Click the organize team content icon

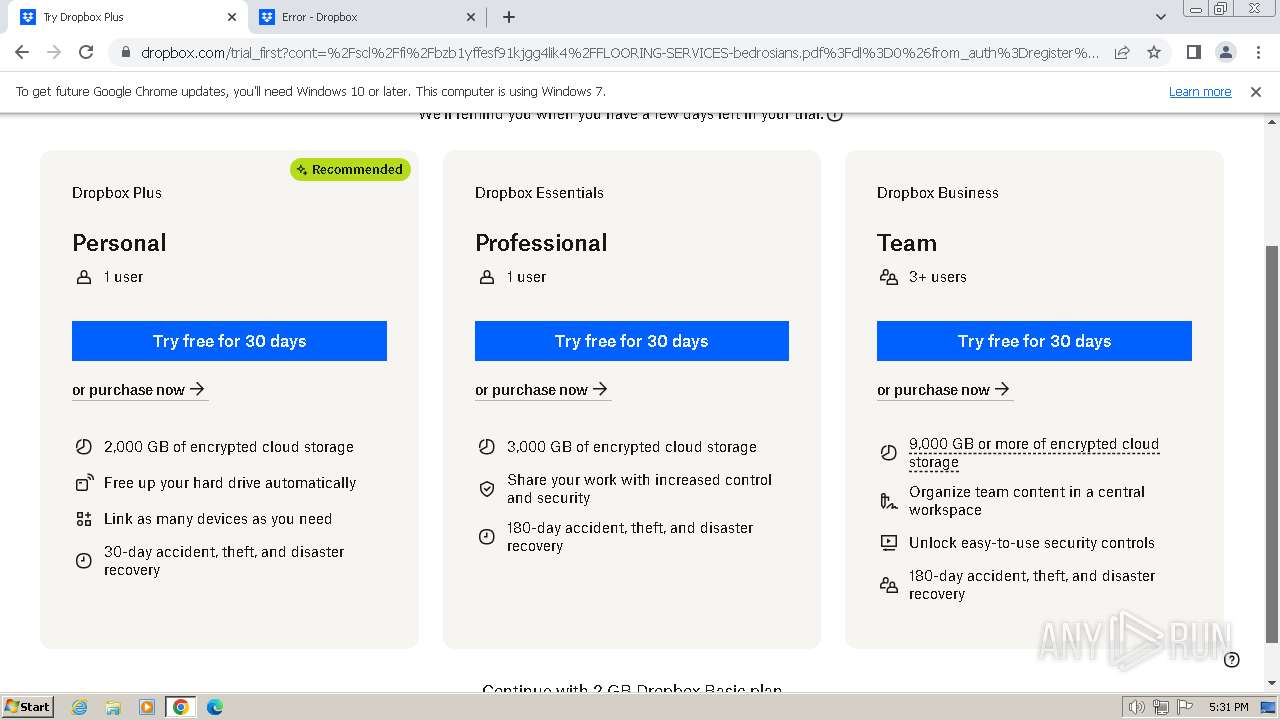click(889, 501)
